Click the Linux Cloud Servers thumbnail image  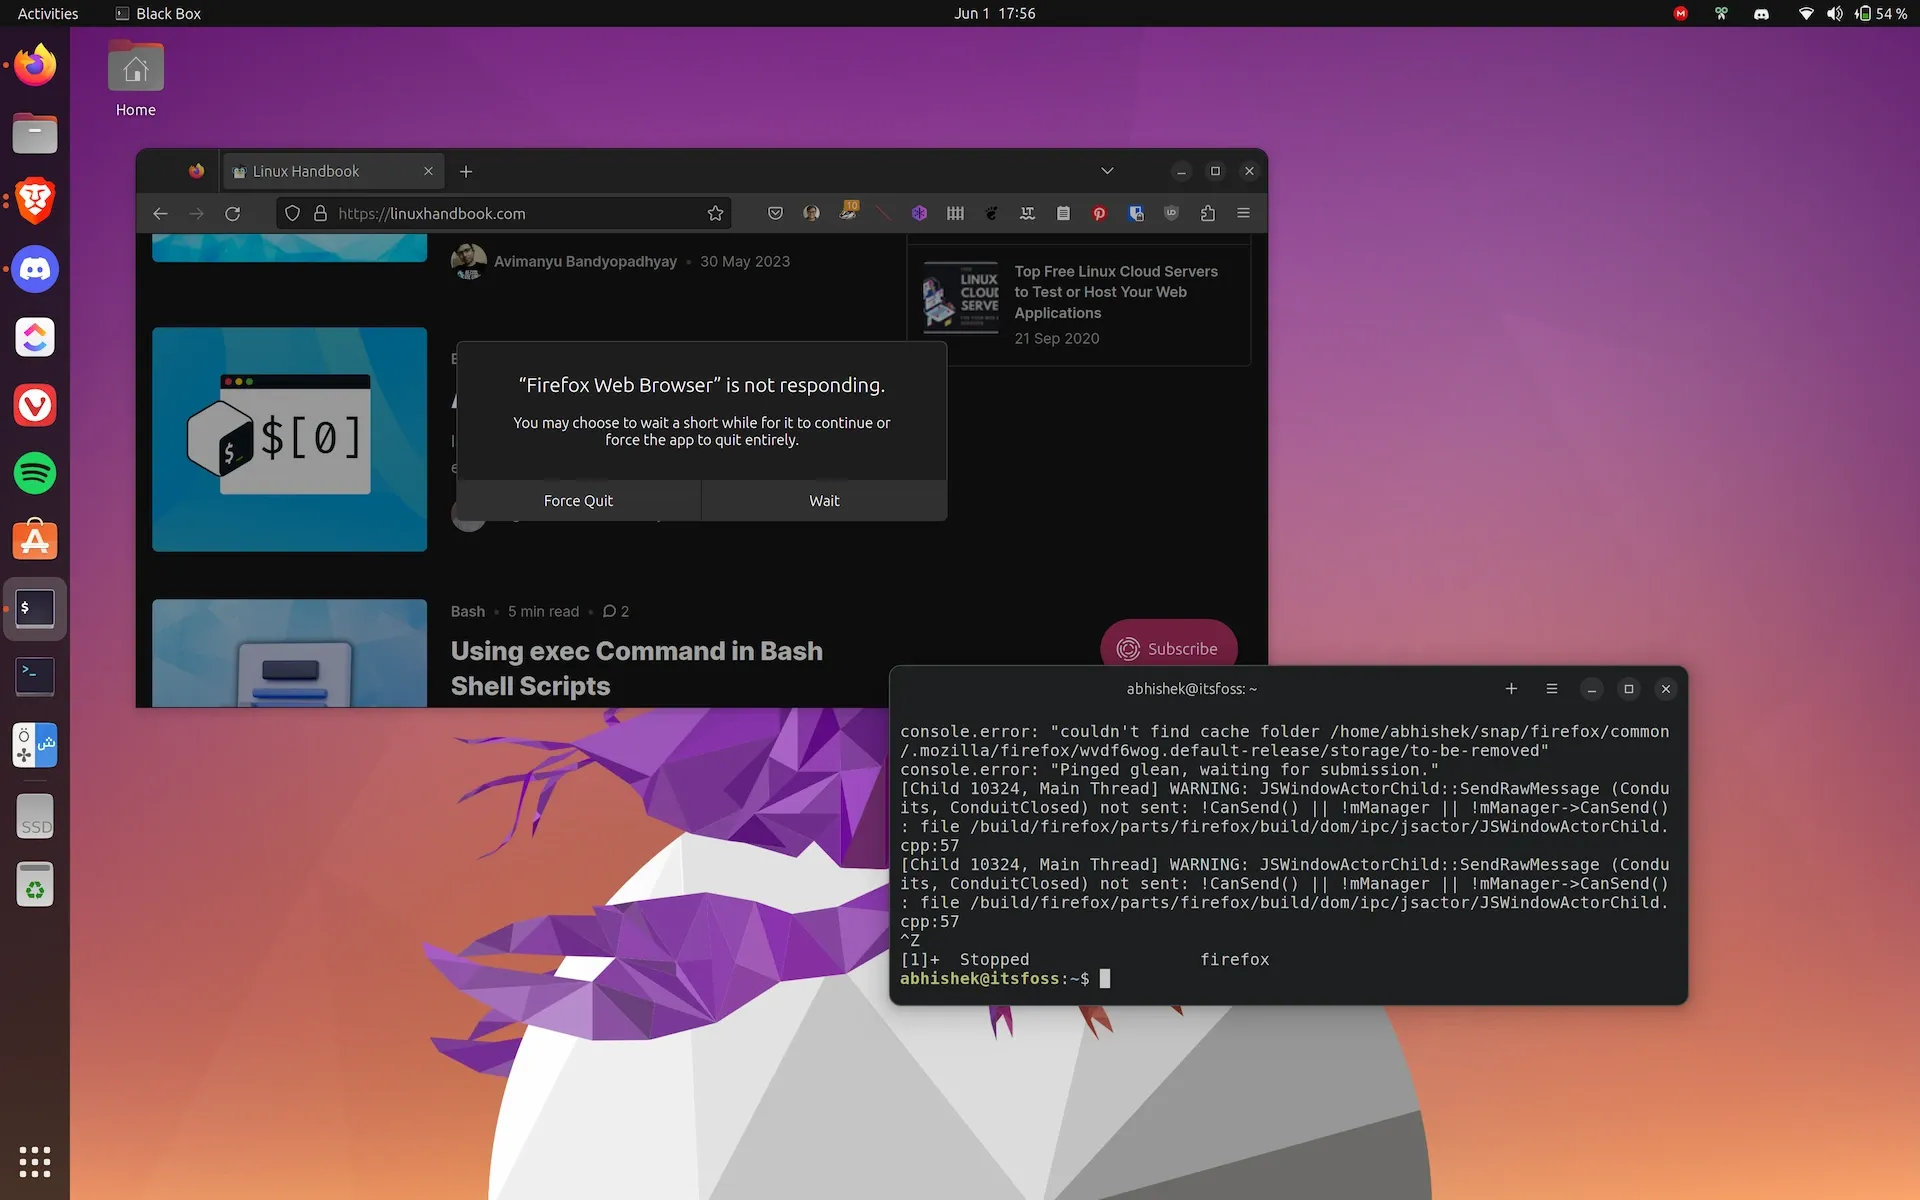(x=961, y=296)
